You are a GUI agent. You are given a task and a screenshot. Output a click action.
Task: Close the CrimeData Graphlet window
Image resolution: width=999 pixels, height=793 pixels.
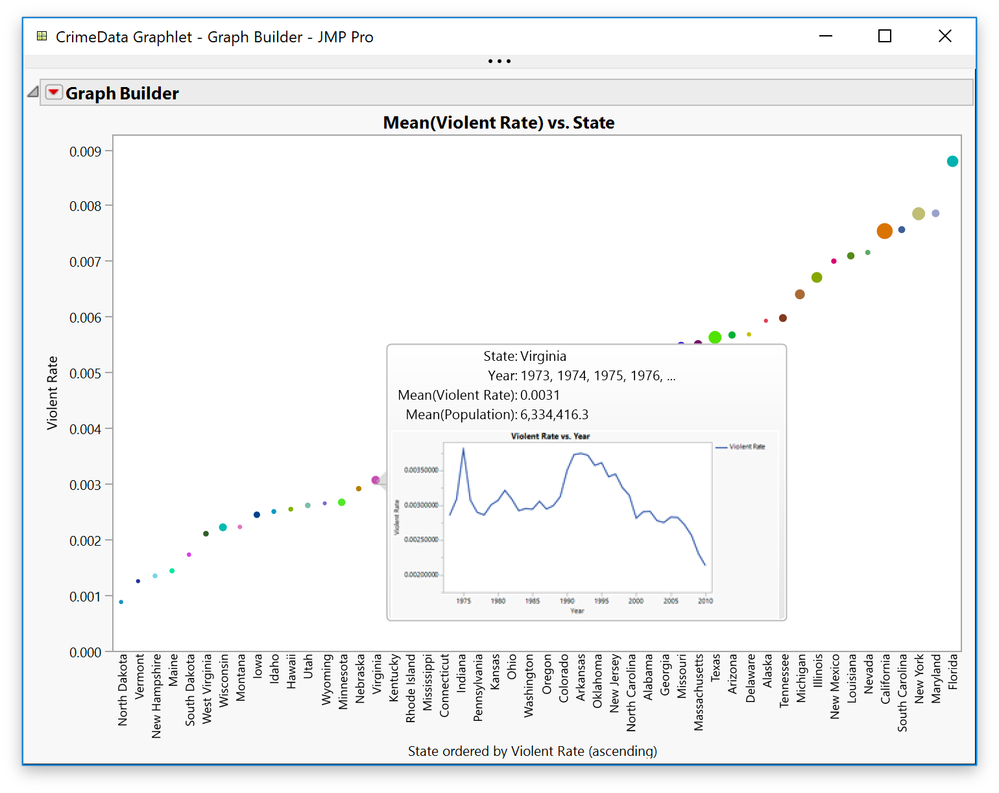click(945, 36)
